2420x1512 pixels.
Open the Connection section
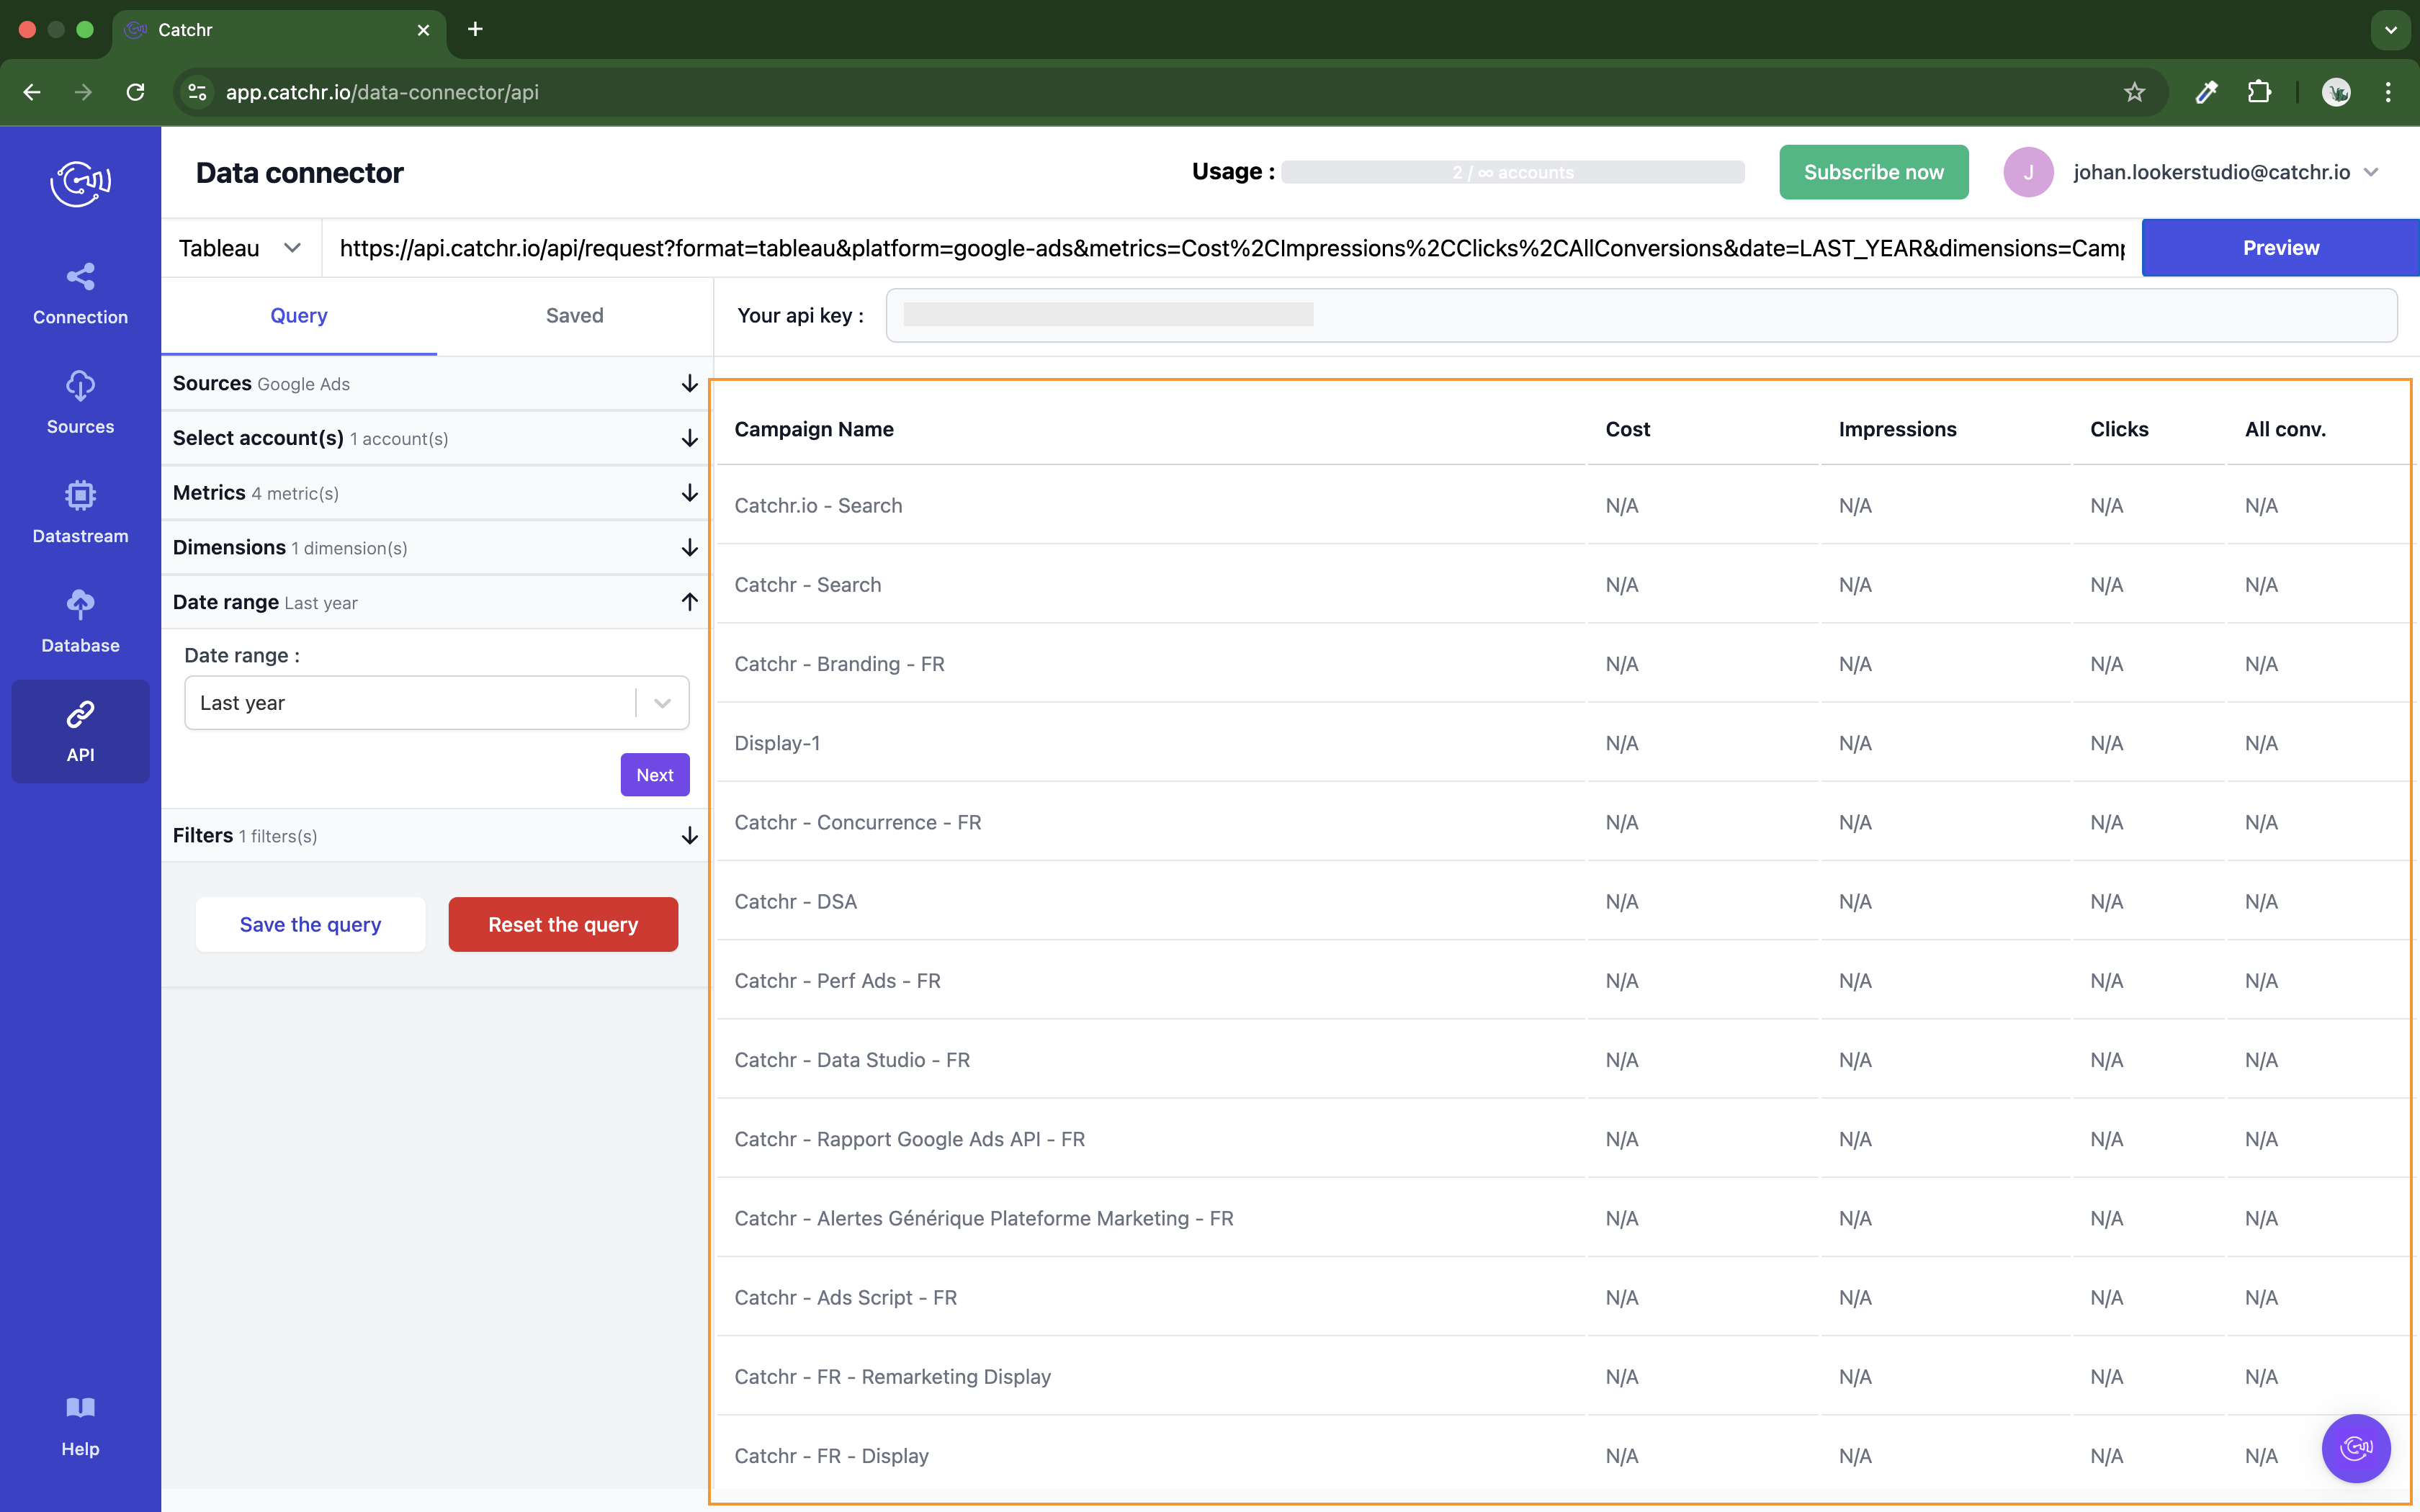(x=80, y=294)
